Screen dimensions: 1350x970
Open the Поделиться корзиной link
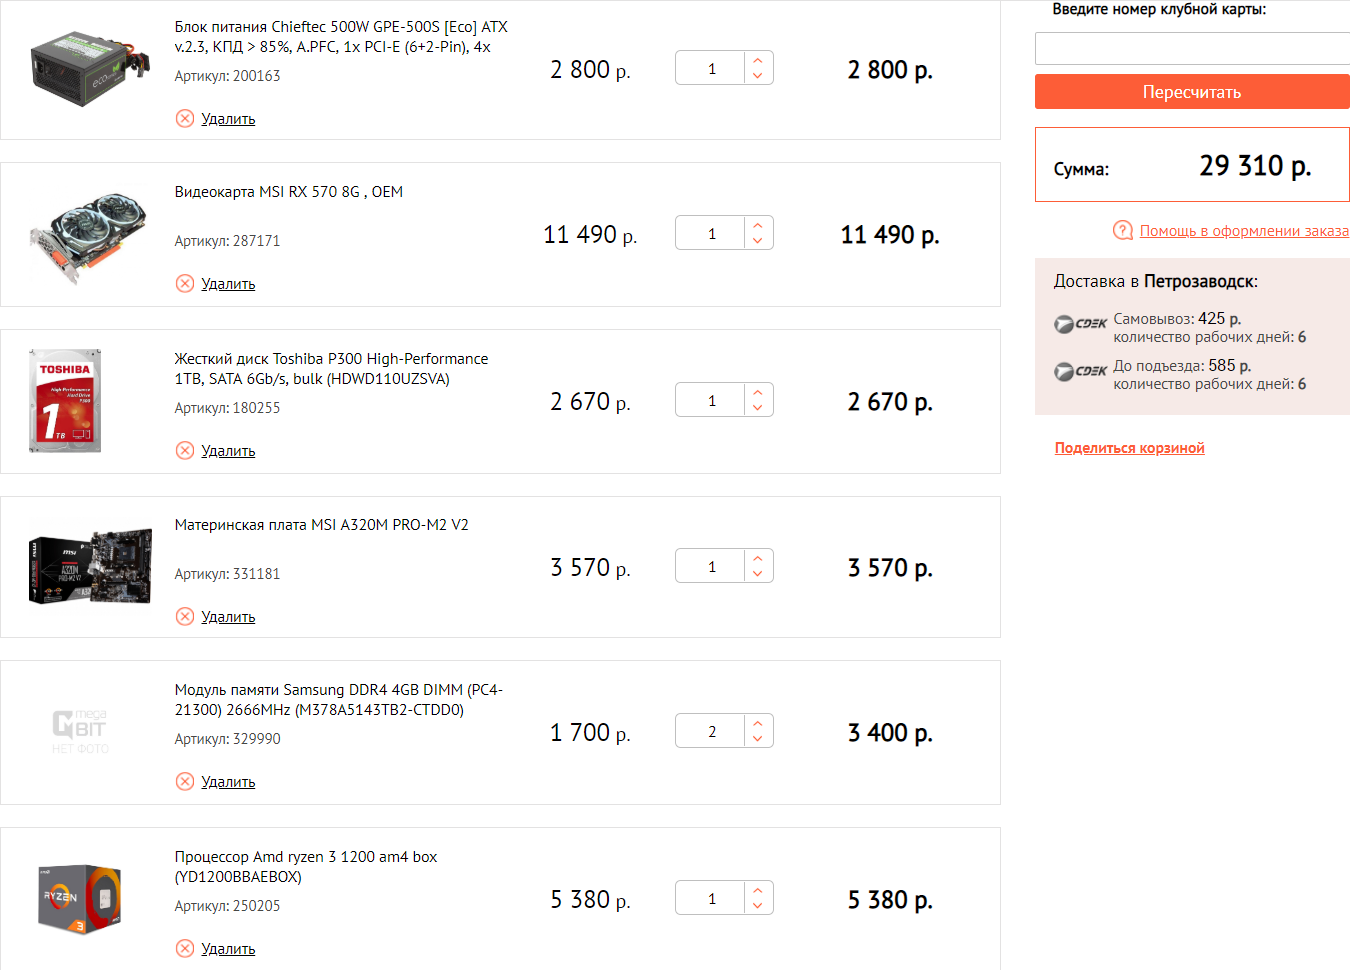tap(1129, 448)
